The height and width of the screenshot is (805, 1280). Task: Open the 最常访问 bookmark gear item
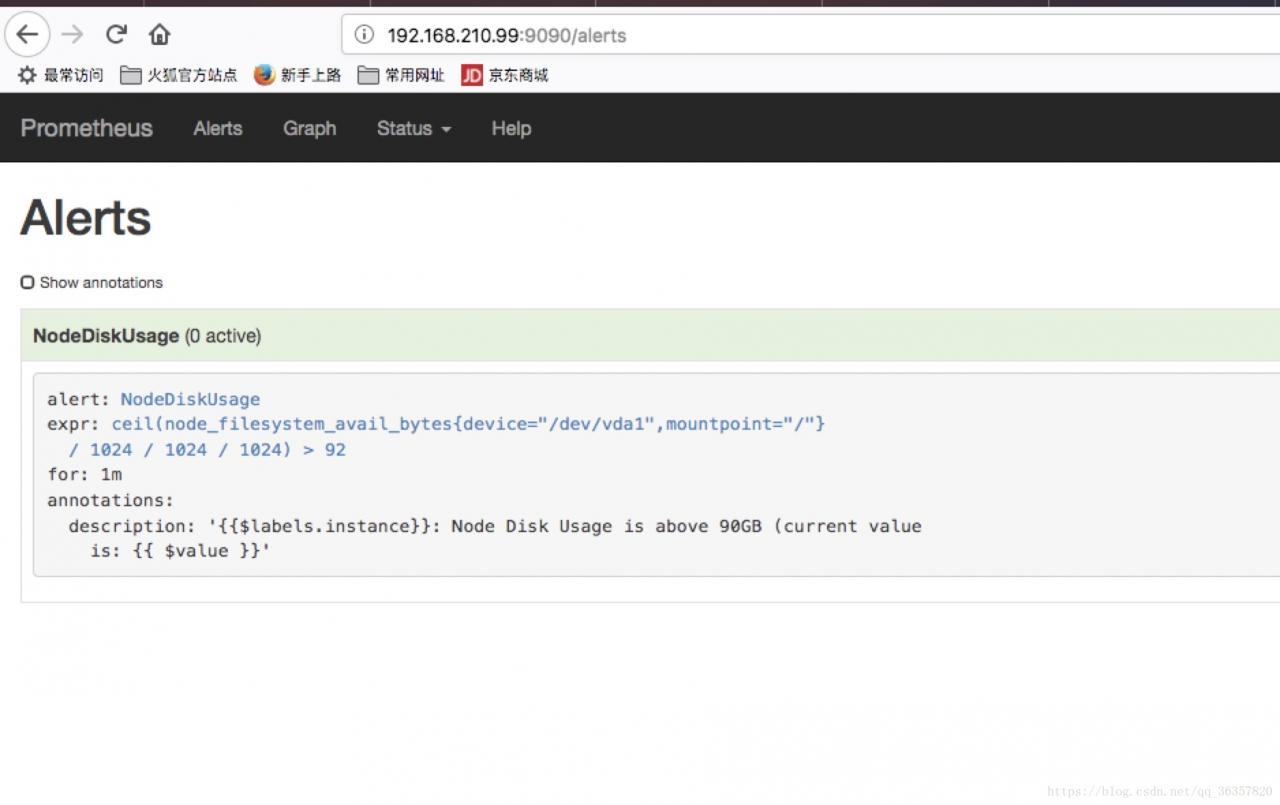pyautogui.click(x=61, y=75)
